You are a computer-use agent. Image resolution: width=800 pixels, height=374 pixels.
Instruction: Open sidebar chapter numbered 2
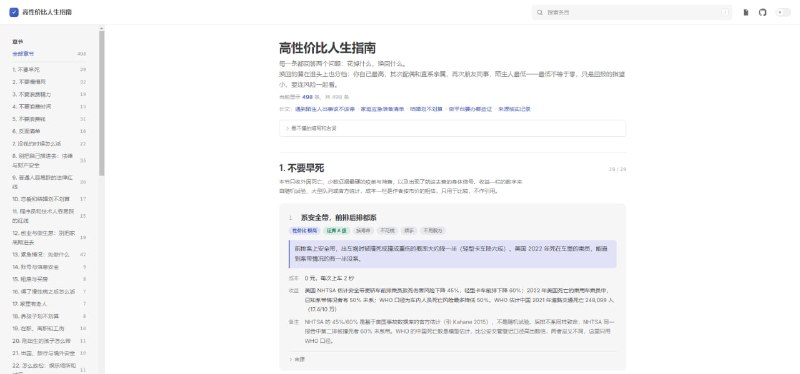pos(49,82)
